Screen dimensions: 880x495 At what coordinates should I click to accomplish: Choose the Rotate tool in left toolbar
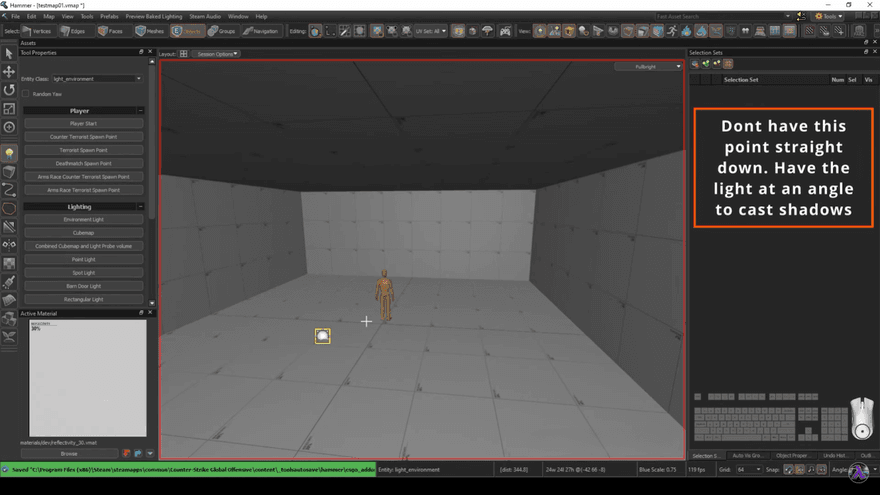[9, 90]
